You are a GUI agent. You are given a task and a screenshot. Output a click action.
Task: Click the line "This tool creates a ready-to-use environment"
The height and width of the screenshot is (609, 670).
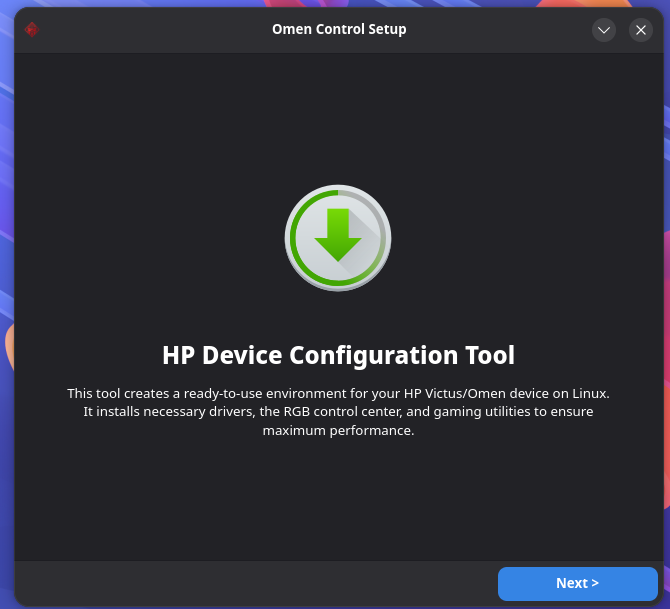tap(338, 393)
